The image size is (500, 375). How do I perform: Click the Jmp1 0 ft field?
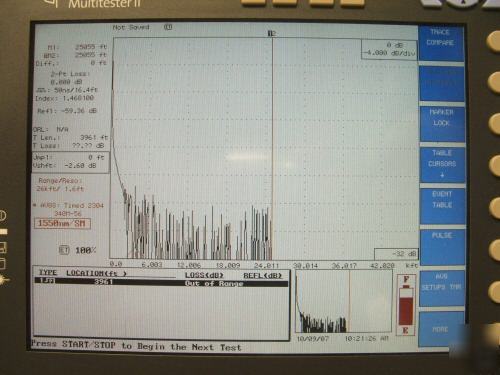click(69, 157)
